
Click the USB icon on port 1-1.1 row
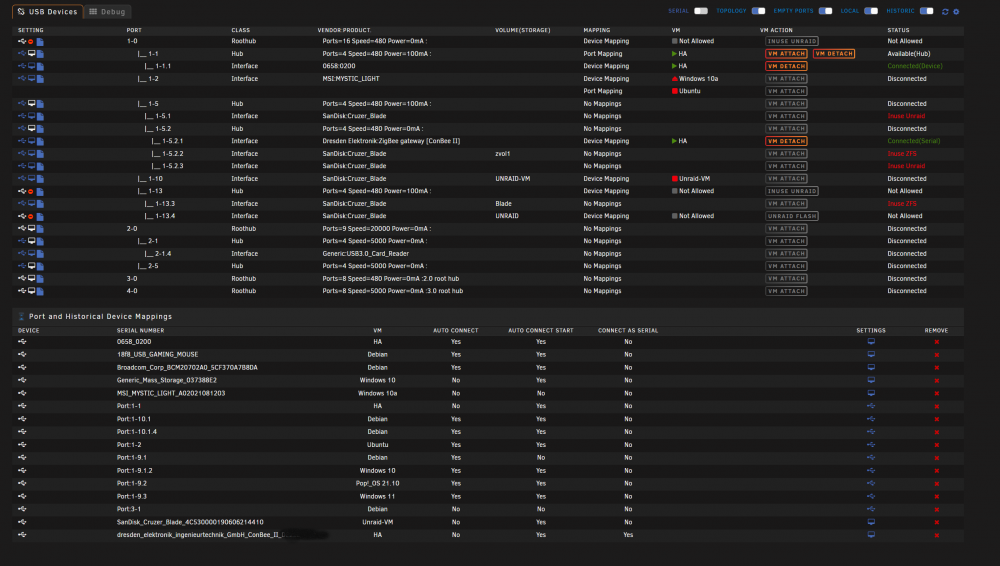click(22, 66)
